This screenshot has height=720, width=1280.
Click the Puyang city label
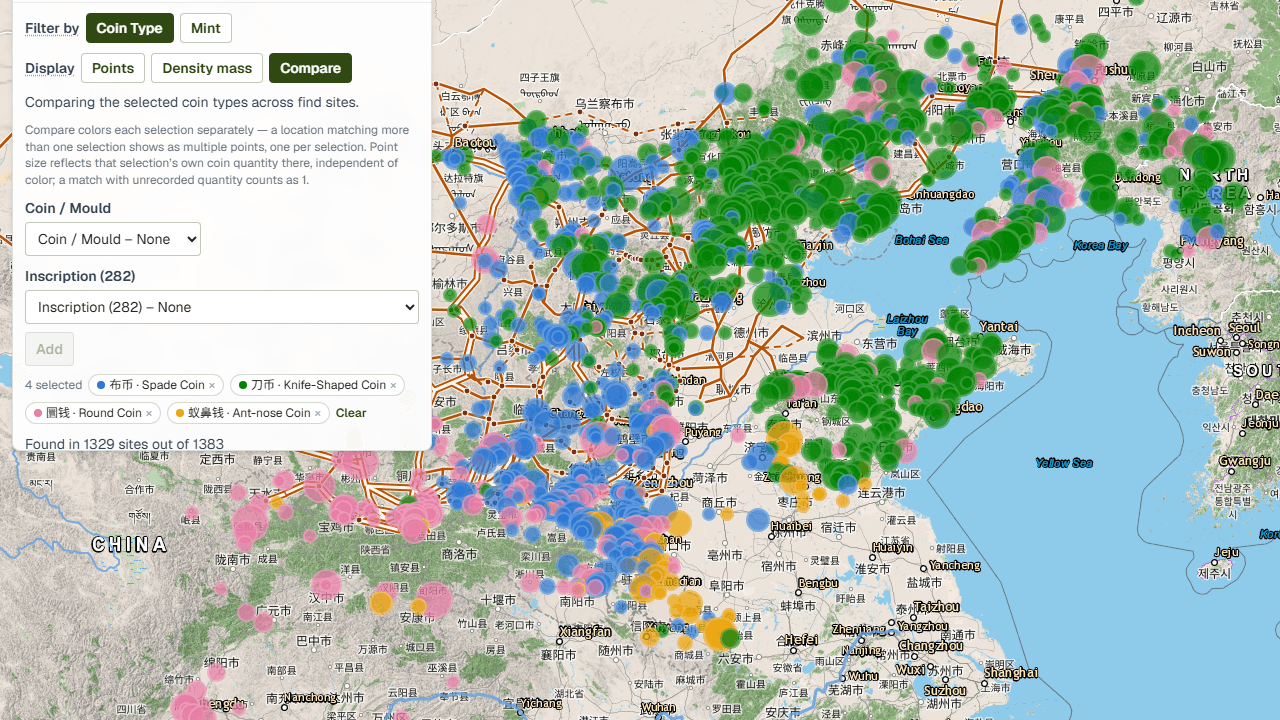click(x=702, y=433)
